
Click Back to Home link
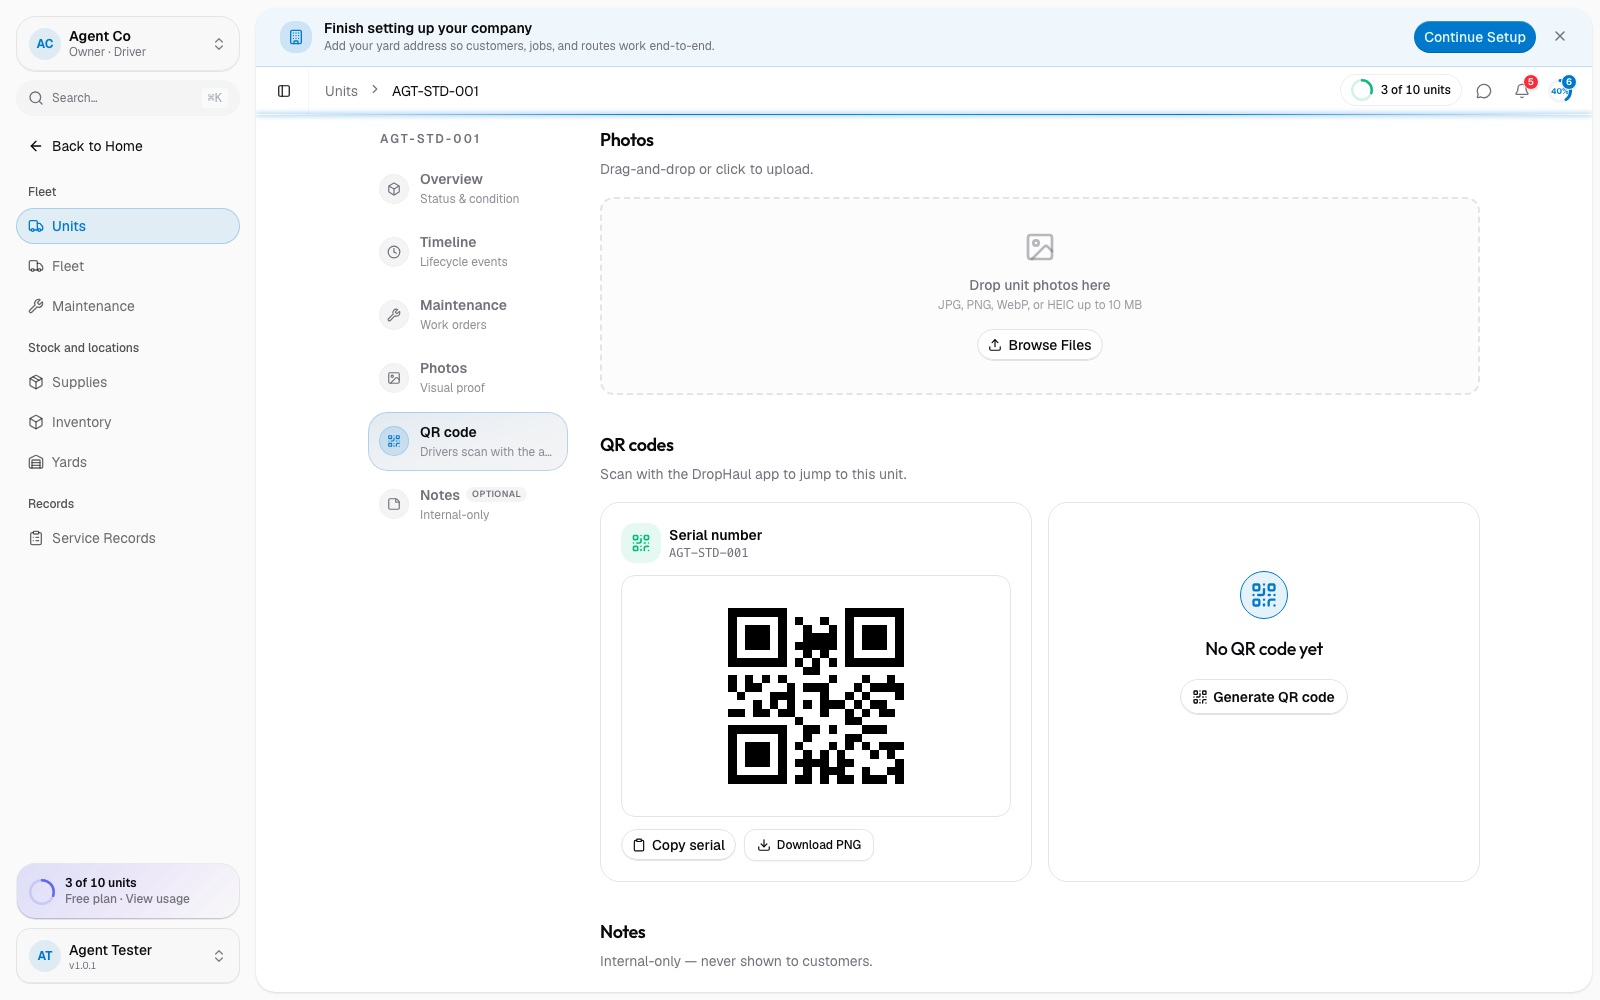[97, 146]
